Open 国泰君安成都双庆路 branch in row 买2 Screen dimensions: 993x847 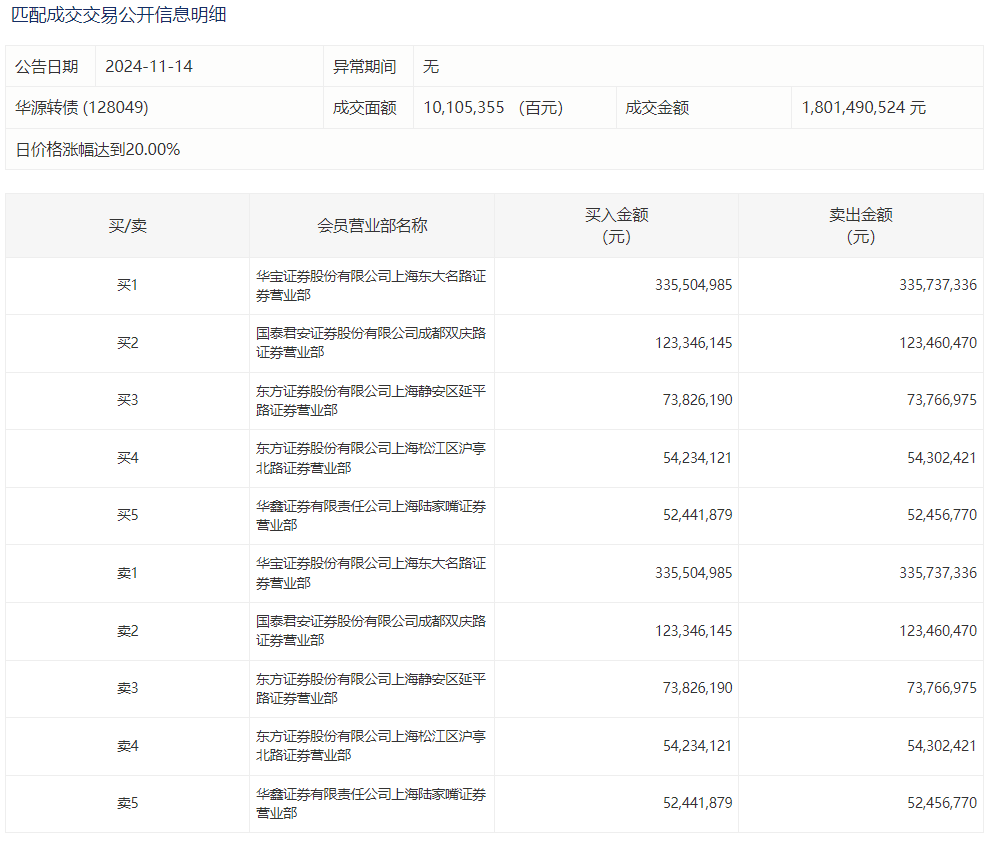[x=371, y=343]
